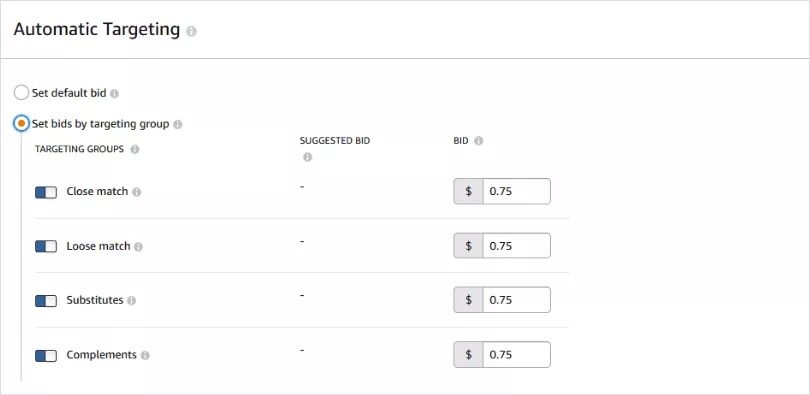Show info for the Targeting Groups column header
Screen dimensions: 810x395
tap(135, 149)
